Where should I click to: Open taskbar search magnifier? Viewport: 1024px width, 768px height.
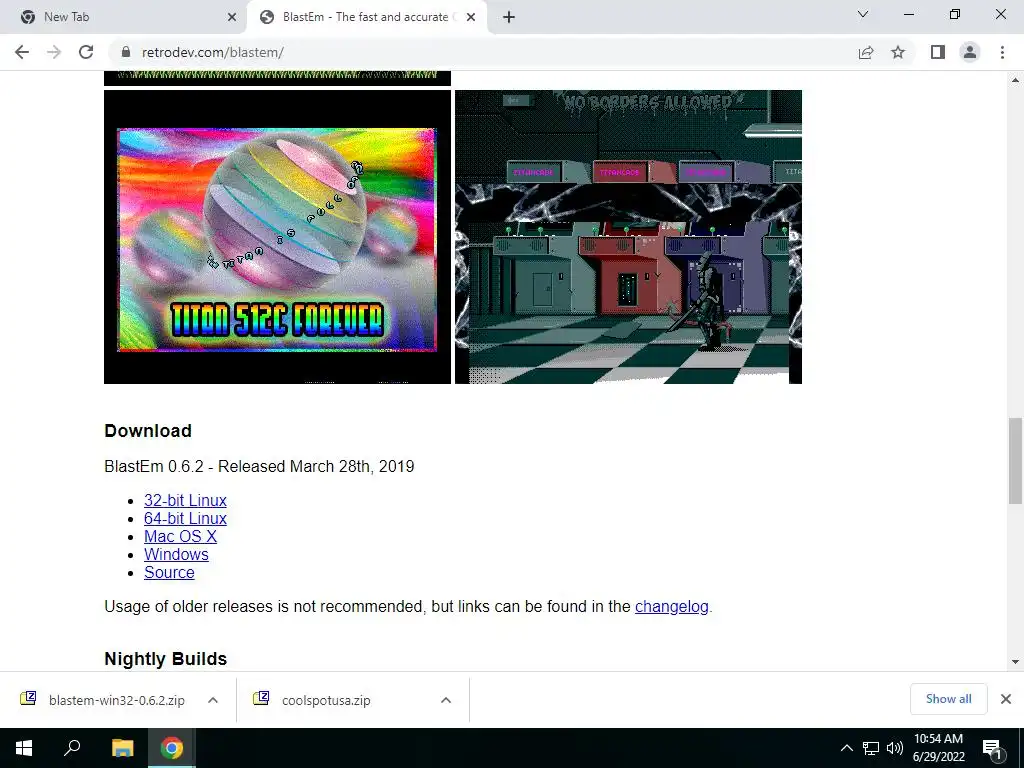[72, 748]
